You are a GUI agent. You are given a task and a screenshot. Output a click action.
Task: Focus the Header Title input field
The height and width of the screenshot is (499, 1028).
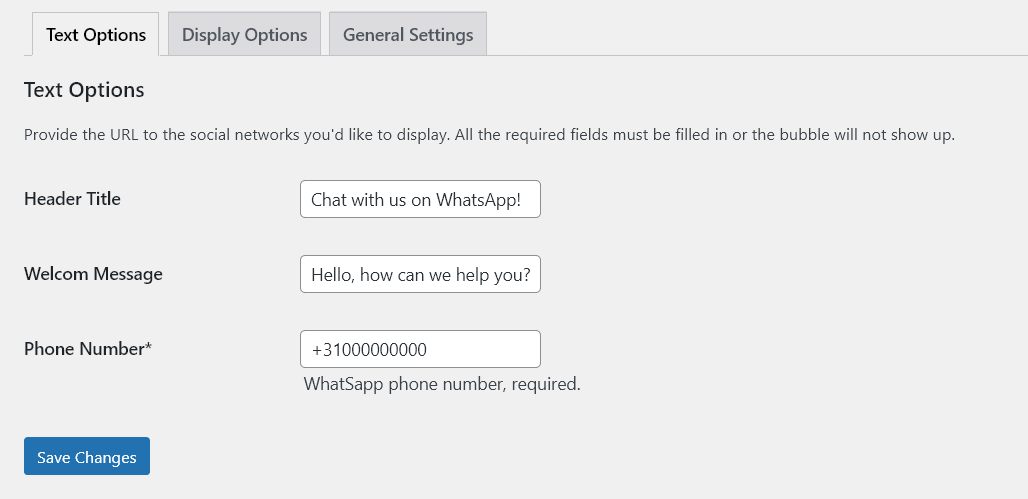point(420,199)
